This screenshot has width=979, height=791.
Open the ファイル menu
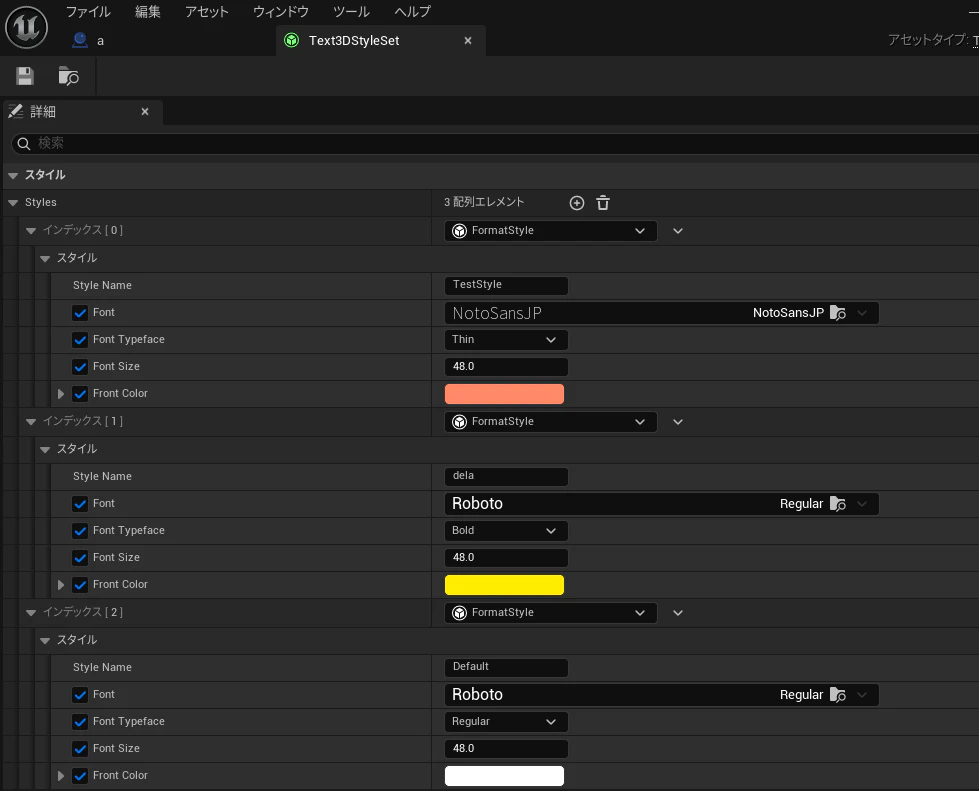click(88, 12)
